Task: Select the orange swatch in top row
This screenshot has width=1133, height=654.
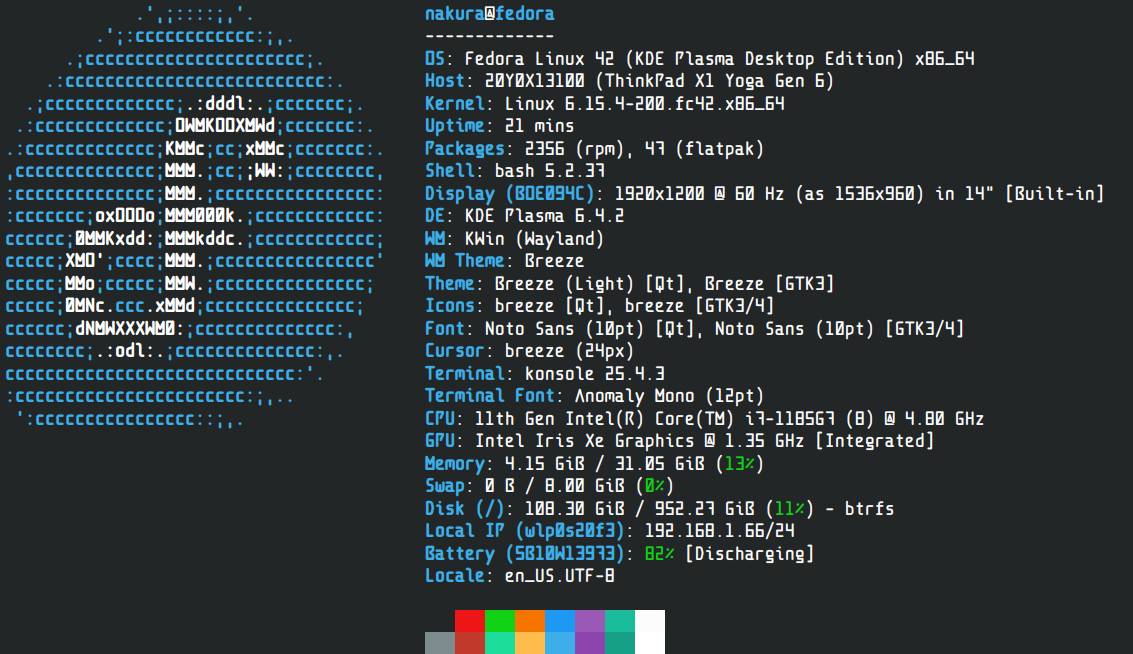Action: point(530,621)
